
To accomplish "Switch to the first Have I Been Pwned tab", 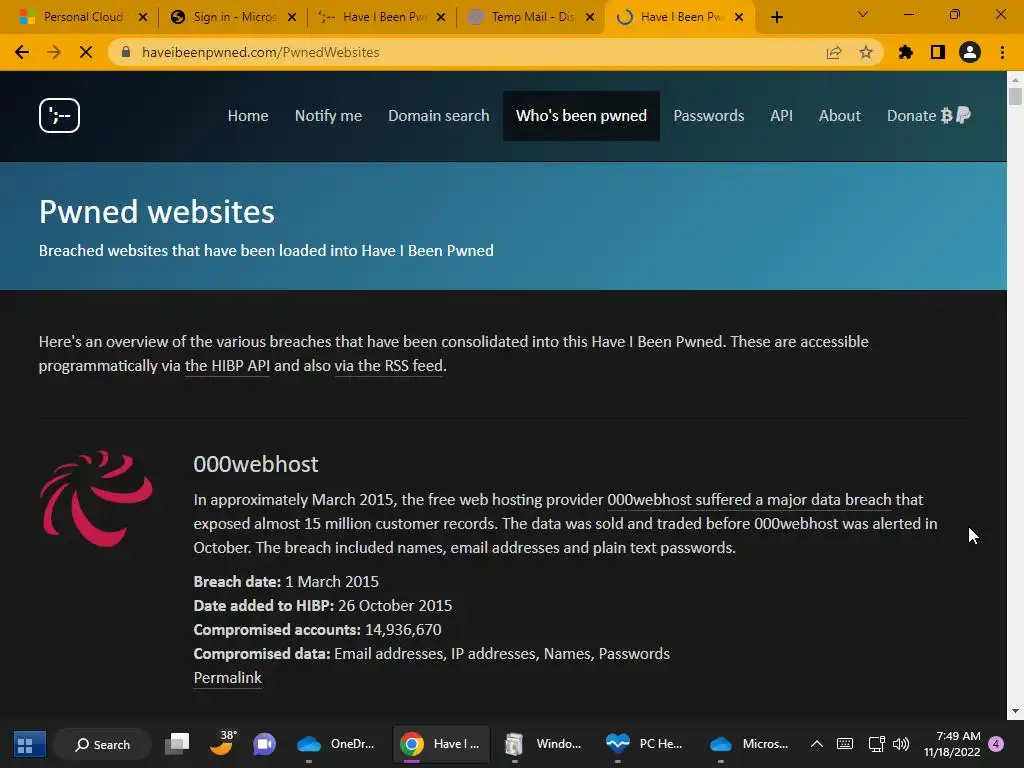I will [383, 17].
